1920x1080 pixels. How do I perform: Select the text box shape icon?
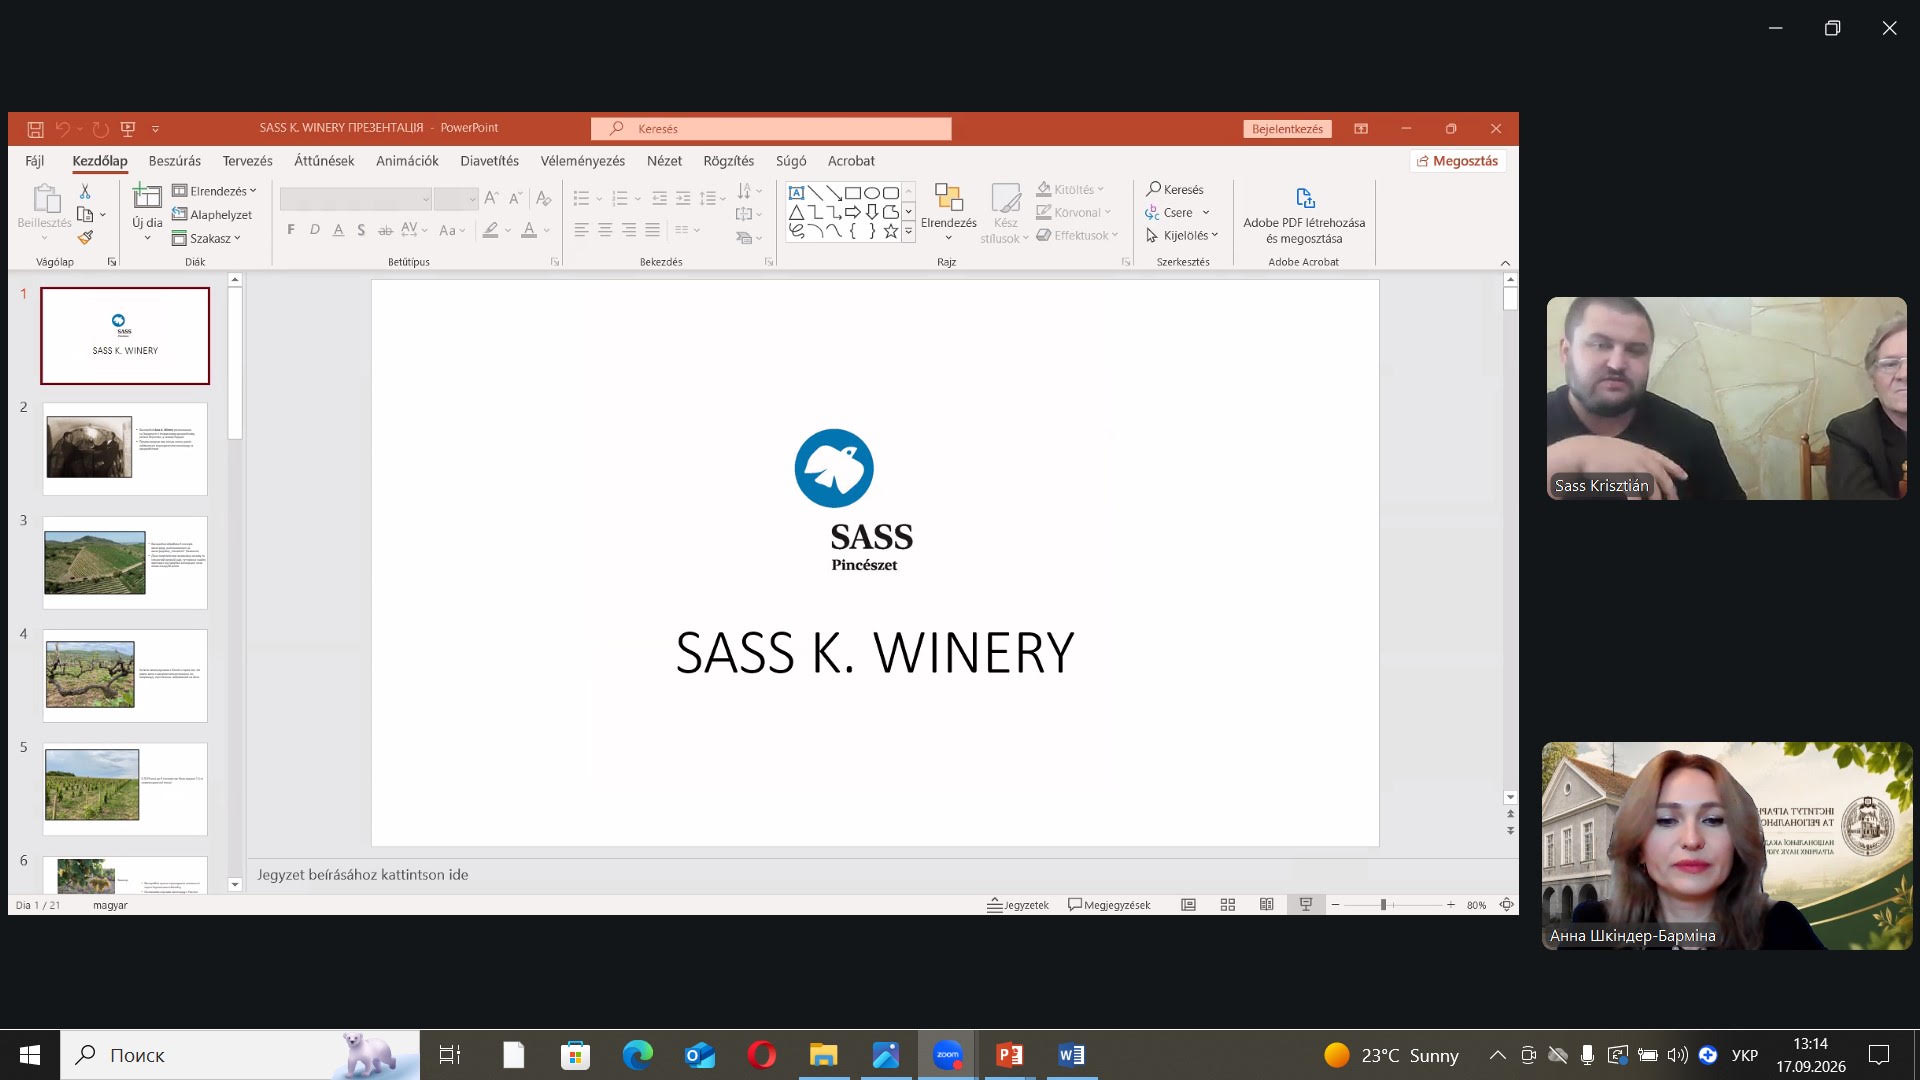pos(797,193)
